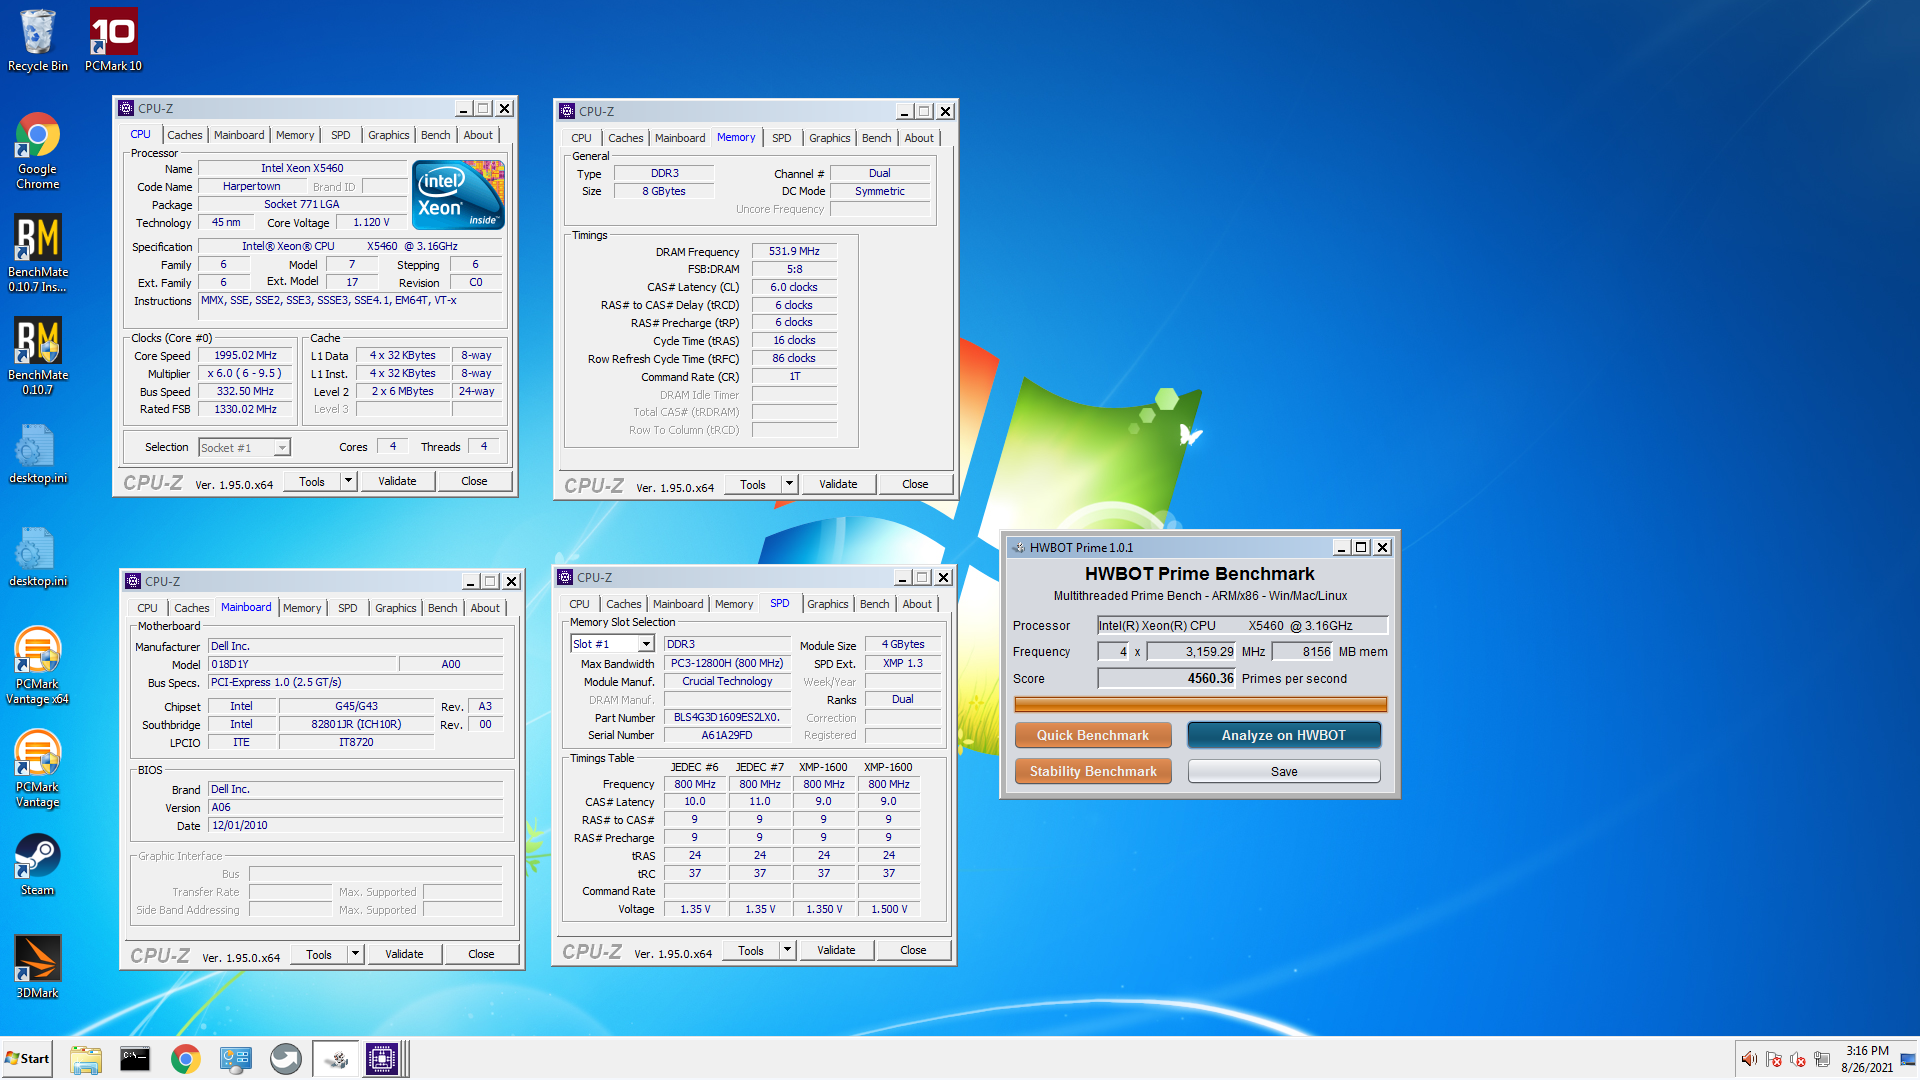Expand Tools arrow in SPD tab window
Viewport: 1920px width, 1080px height.
787,950
